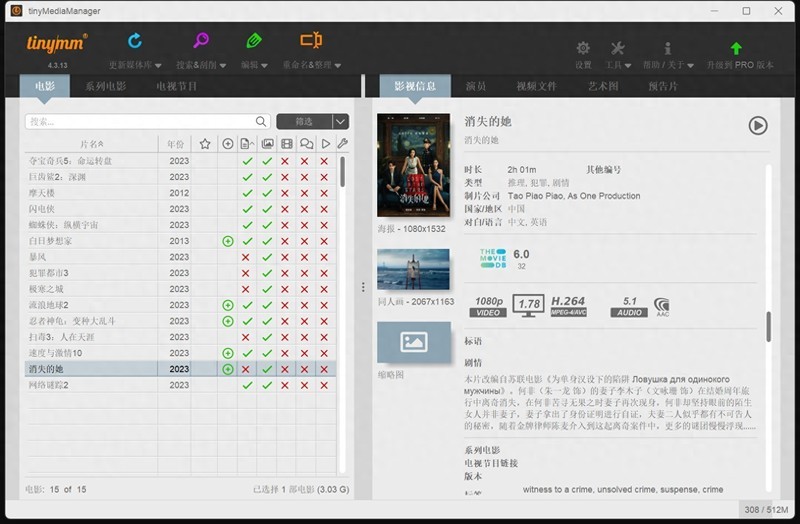Open the search & scrape dropdown arrow
800x524 pixels.
(223, 65)
